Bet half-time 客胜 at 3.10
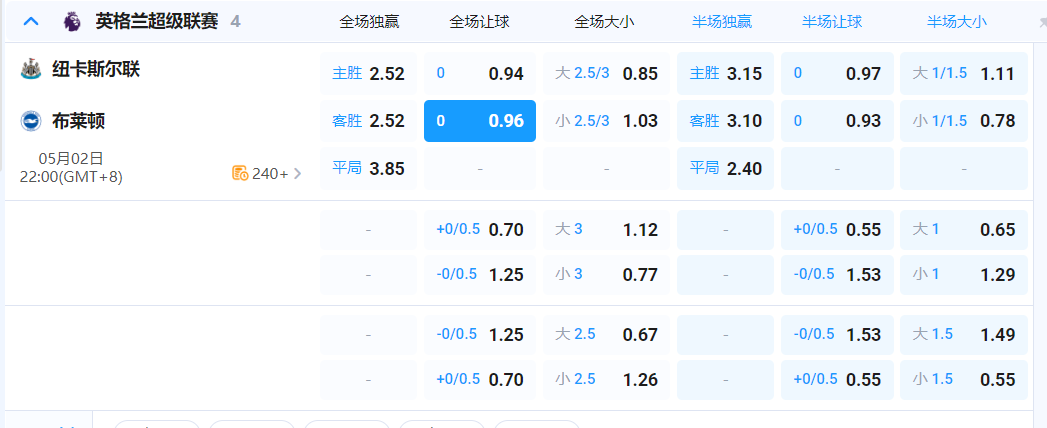This screenshot has width=1047, height=428. coord(725,121)
